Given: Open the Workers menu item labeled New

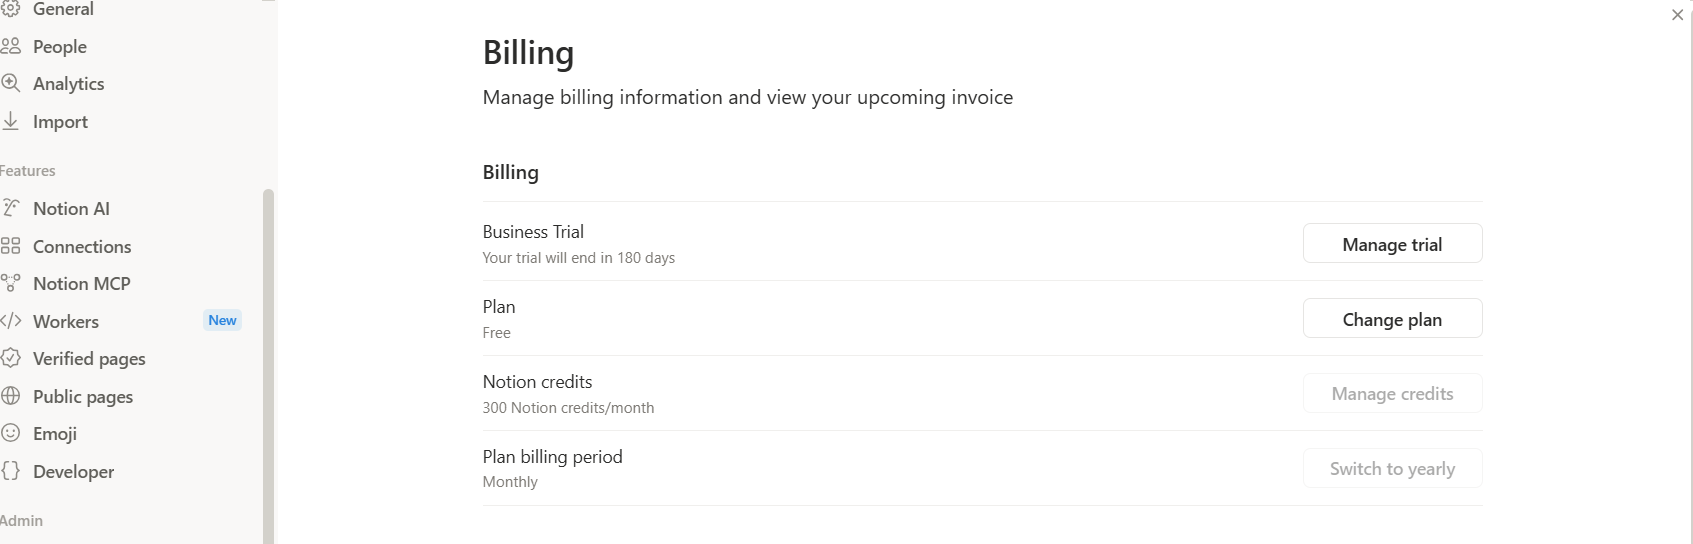Looking at the screenshot, I should pyautogui.click(x=121, y=321).
